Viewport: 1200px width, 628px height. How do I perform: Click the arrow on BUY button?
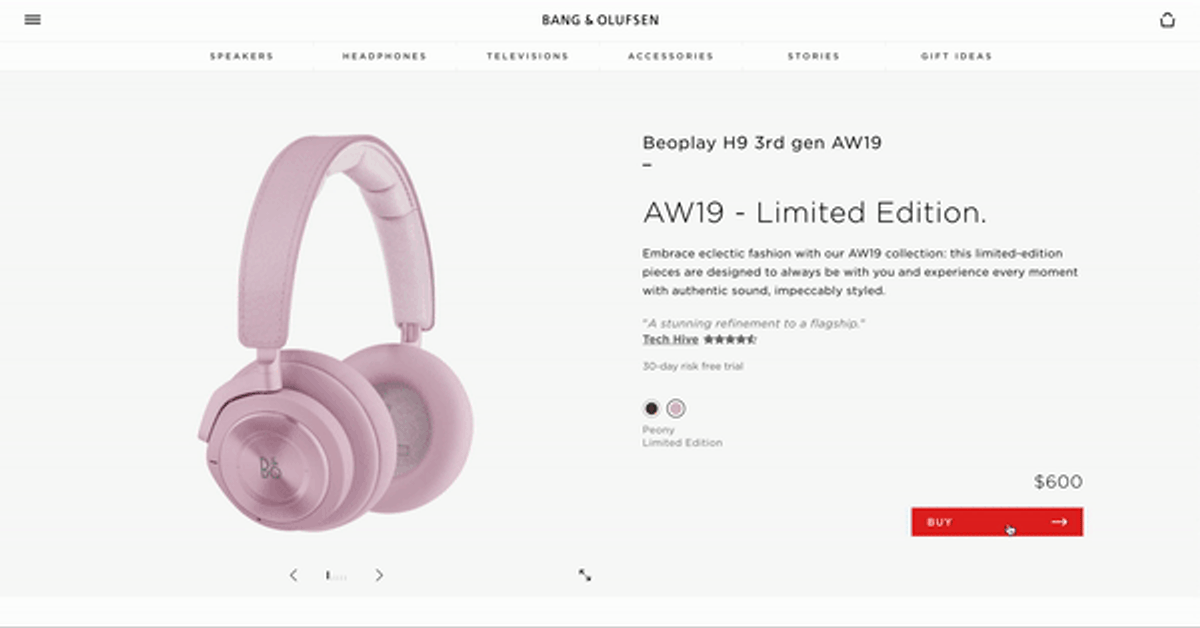tap(1060, 522)
